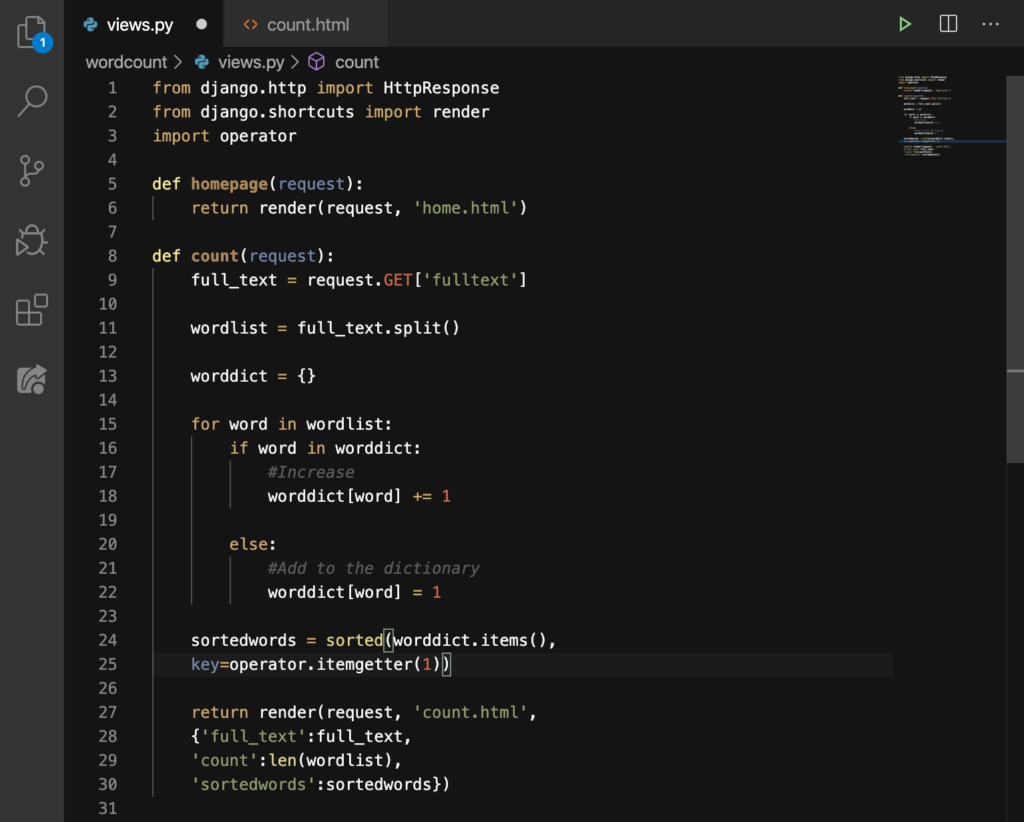Click 'operator' on the import line 3
Viewport: 1024px width, 822px height.
click(x=258, y=136)
